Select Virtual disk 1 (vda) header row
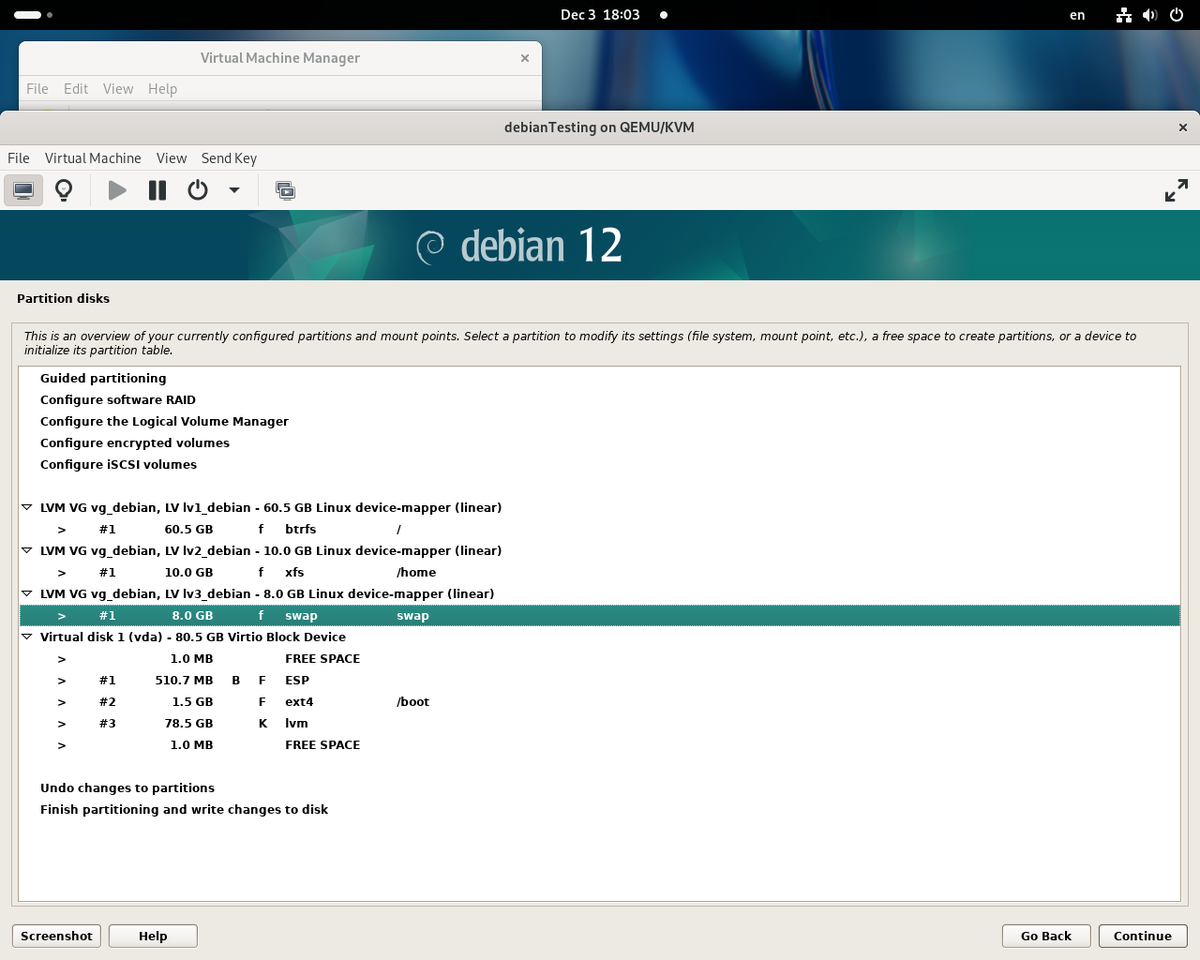Screen dimensions: 1200x960 600,637
